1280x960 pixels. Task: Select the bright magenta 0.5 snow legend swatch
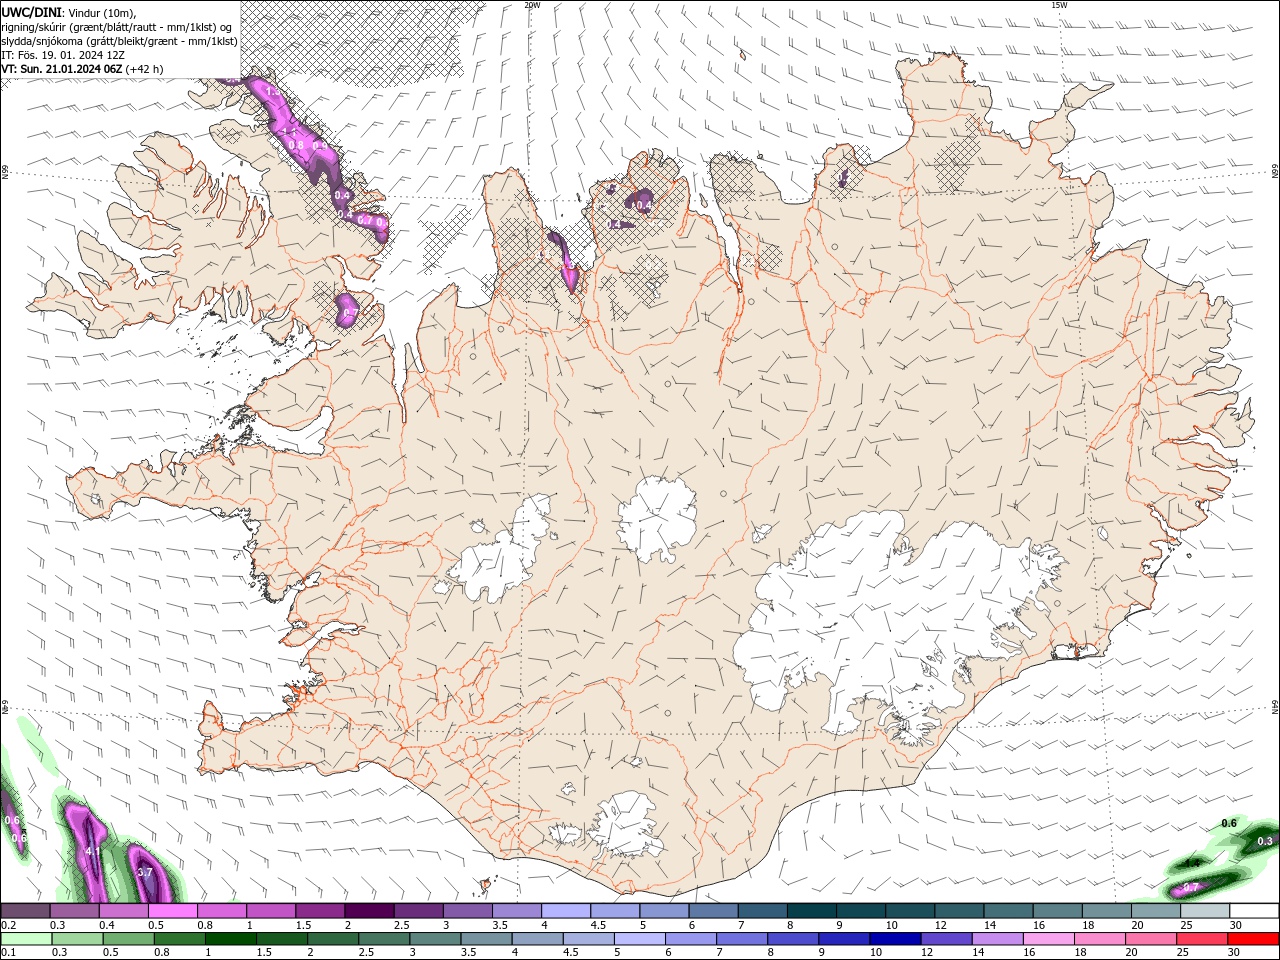click(x=172, y=911)
